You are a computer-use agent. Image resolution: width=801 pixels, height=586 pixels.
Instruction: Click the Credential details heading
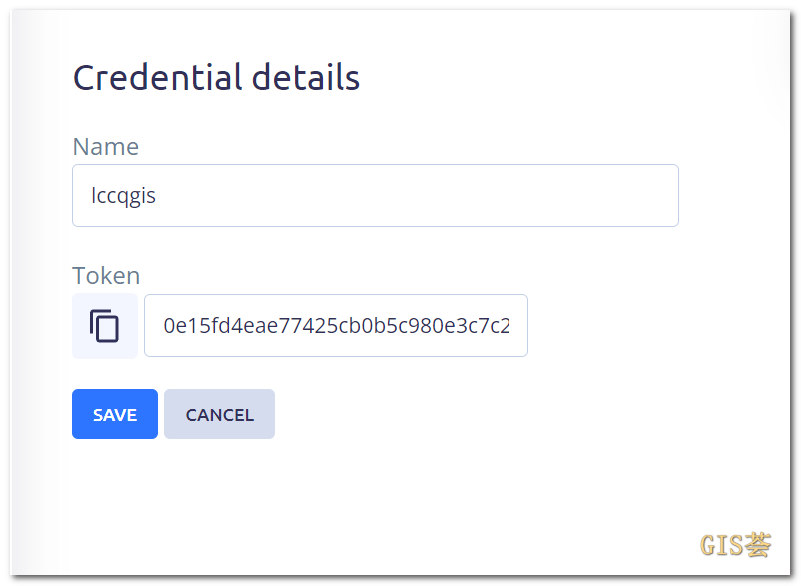pos(215,77)
